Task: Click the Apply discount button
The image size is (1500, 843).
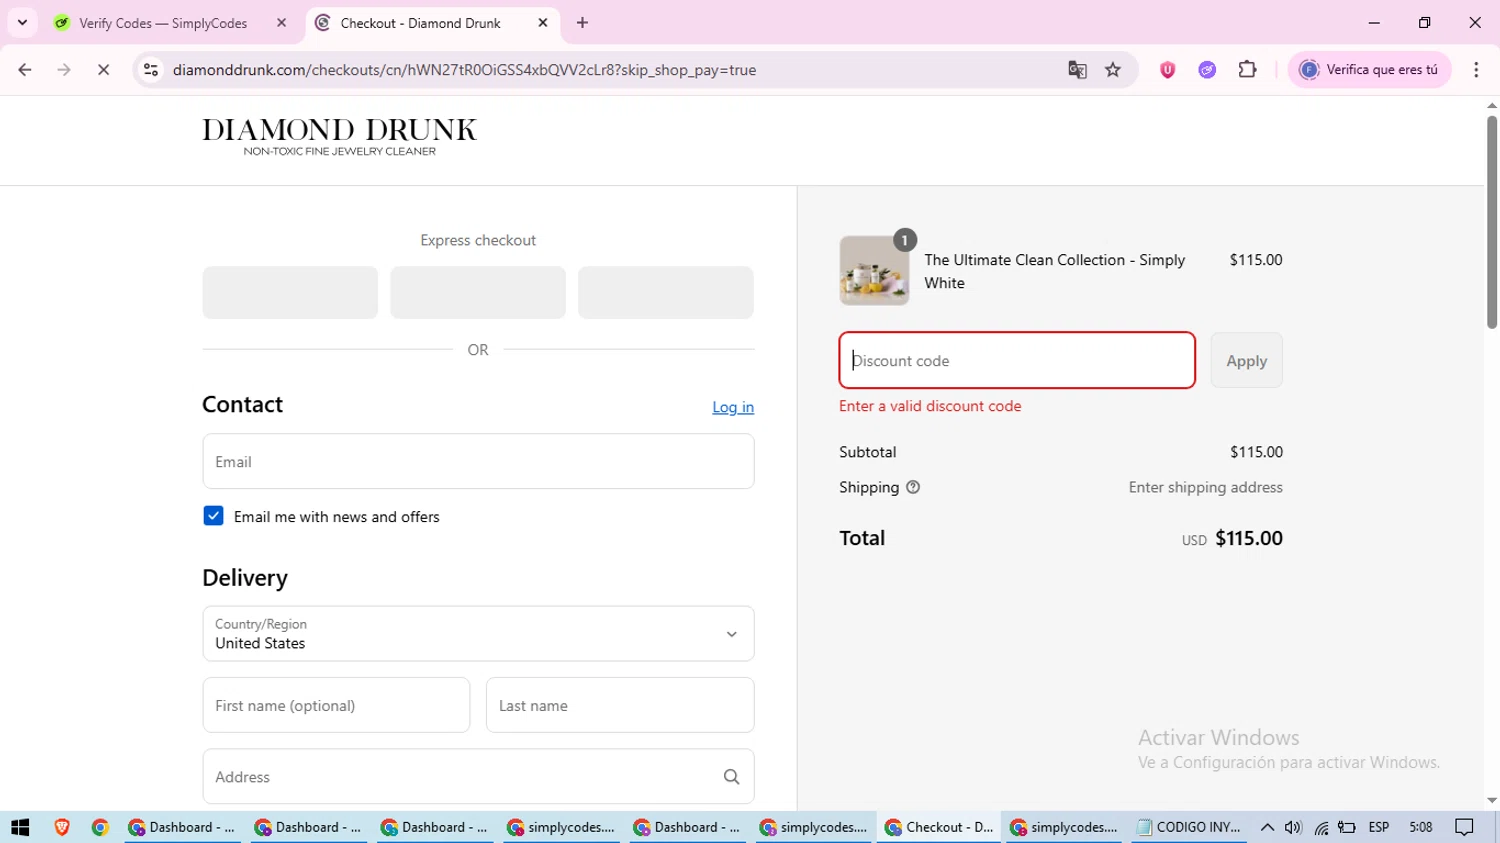Action: [1246, 360]
